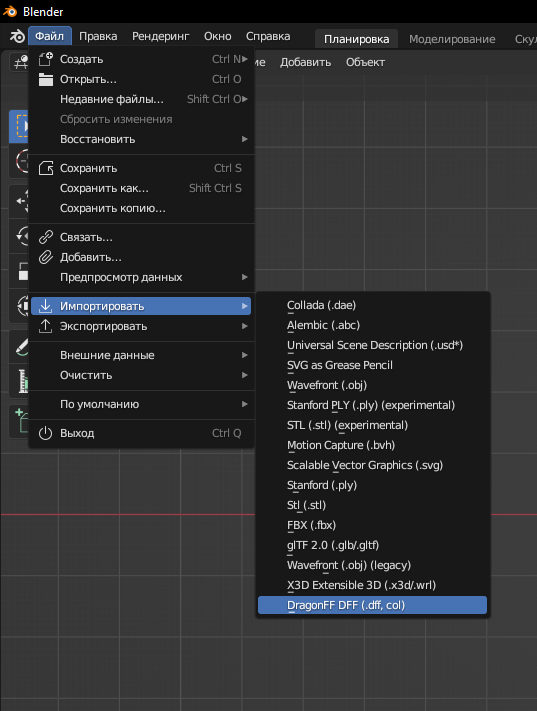Choose Добавить... in the file menu

click(141, 257)
